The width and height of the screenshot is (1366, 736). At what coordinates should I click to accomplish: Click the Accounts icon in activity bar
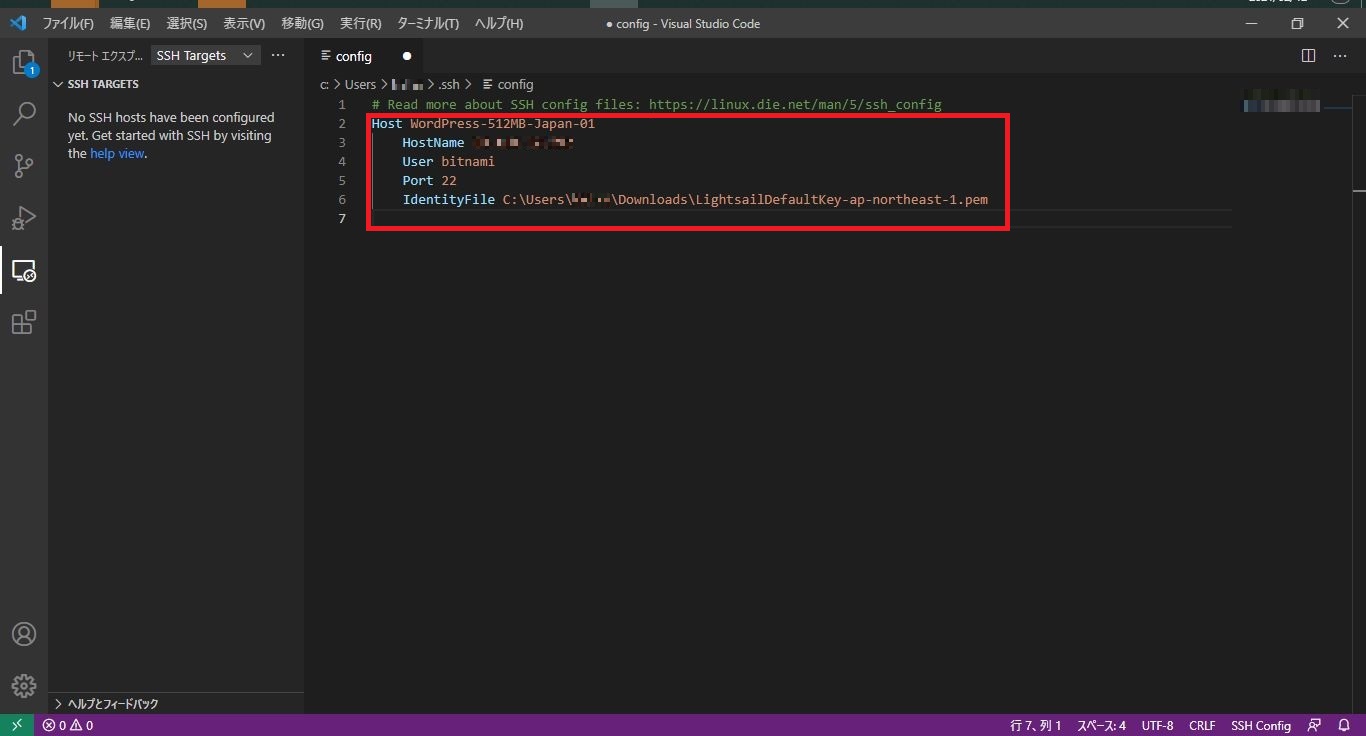(x=23, y=633)
